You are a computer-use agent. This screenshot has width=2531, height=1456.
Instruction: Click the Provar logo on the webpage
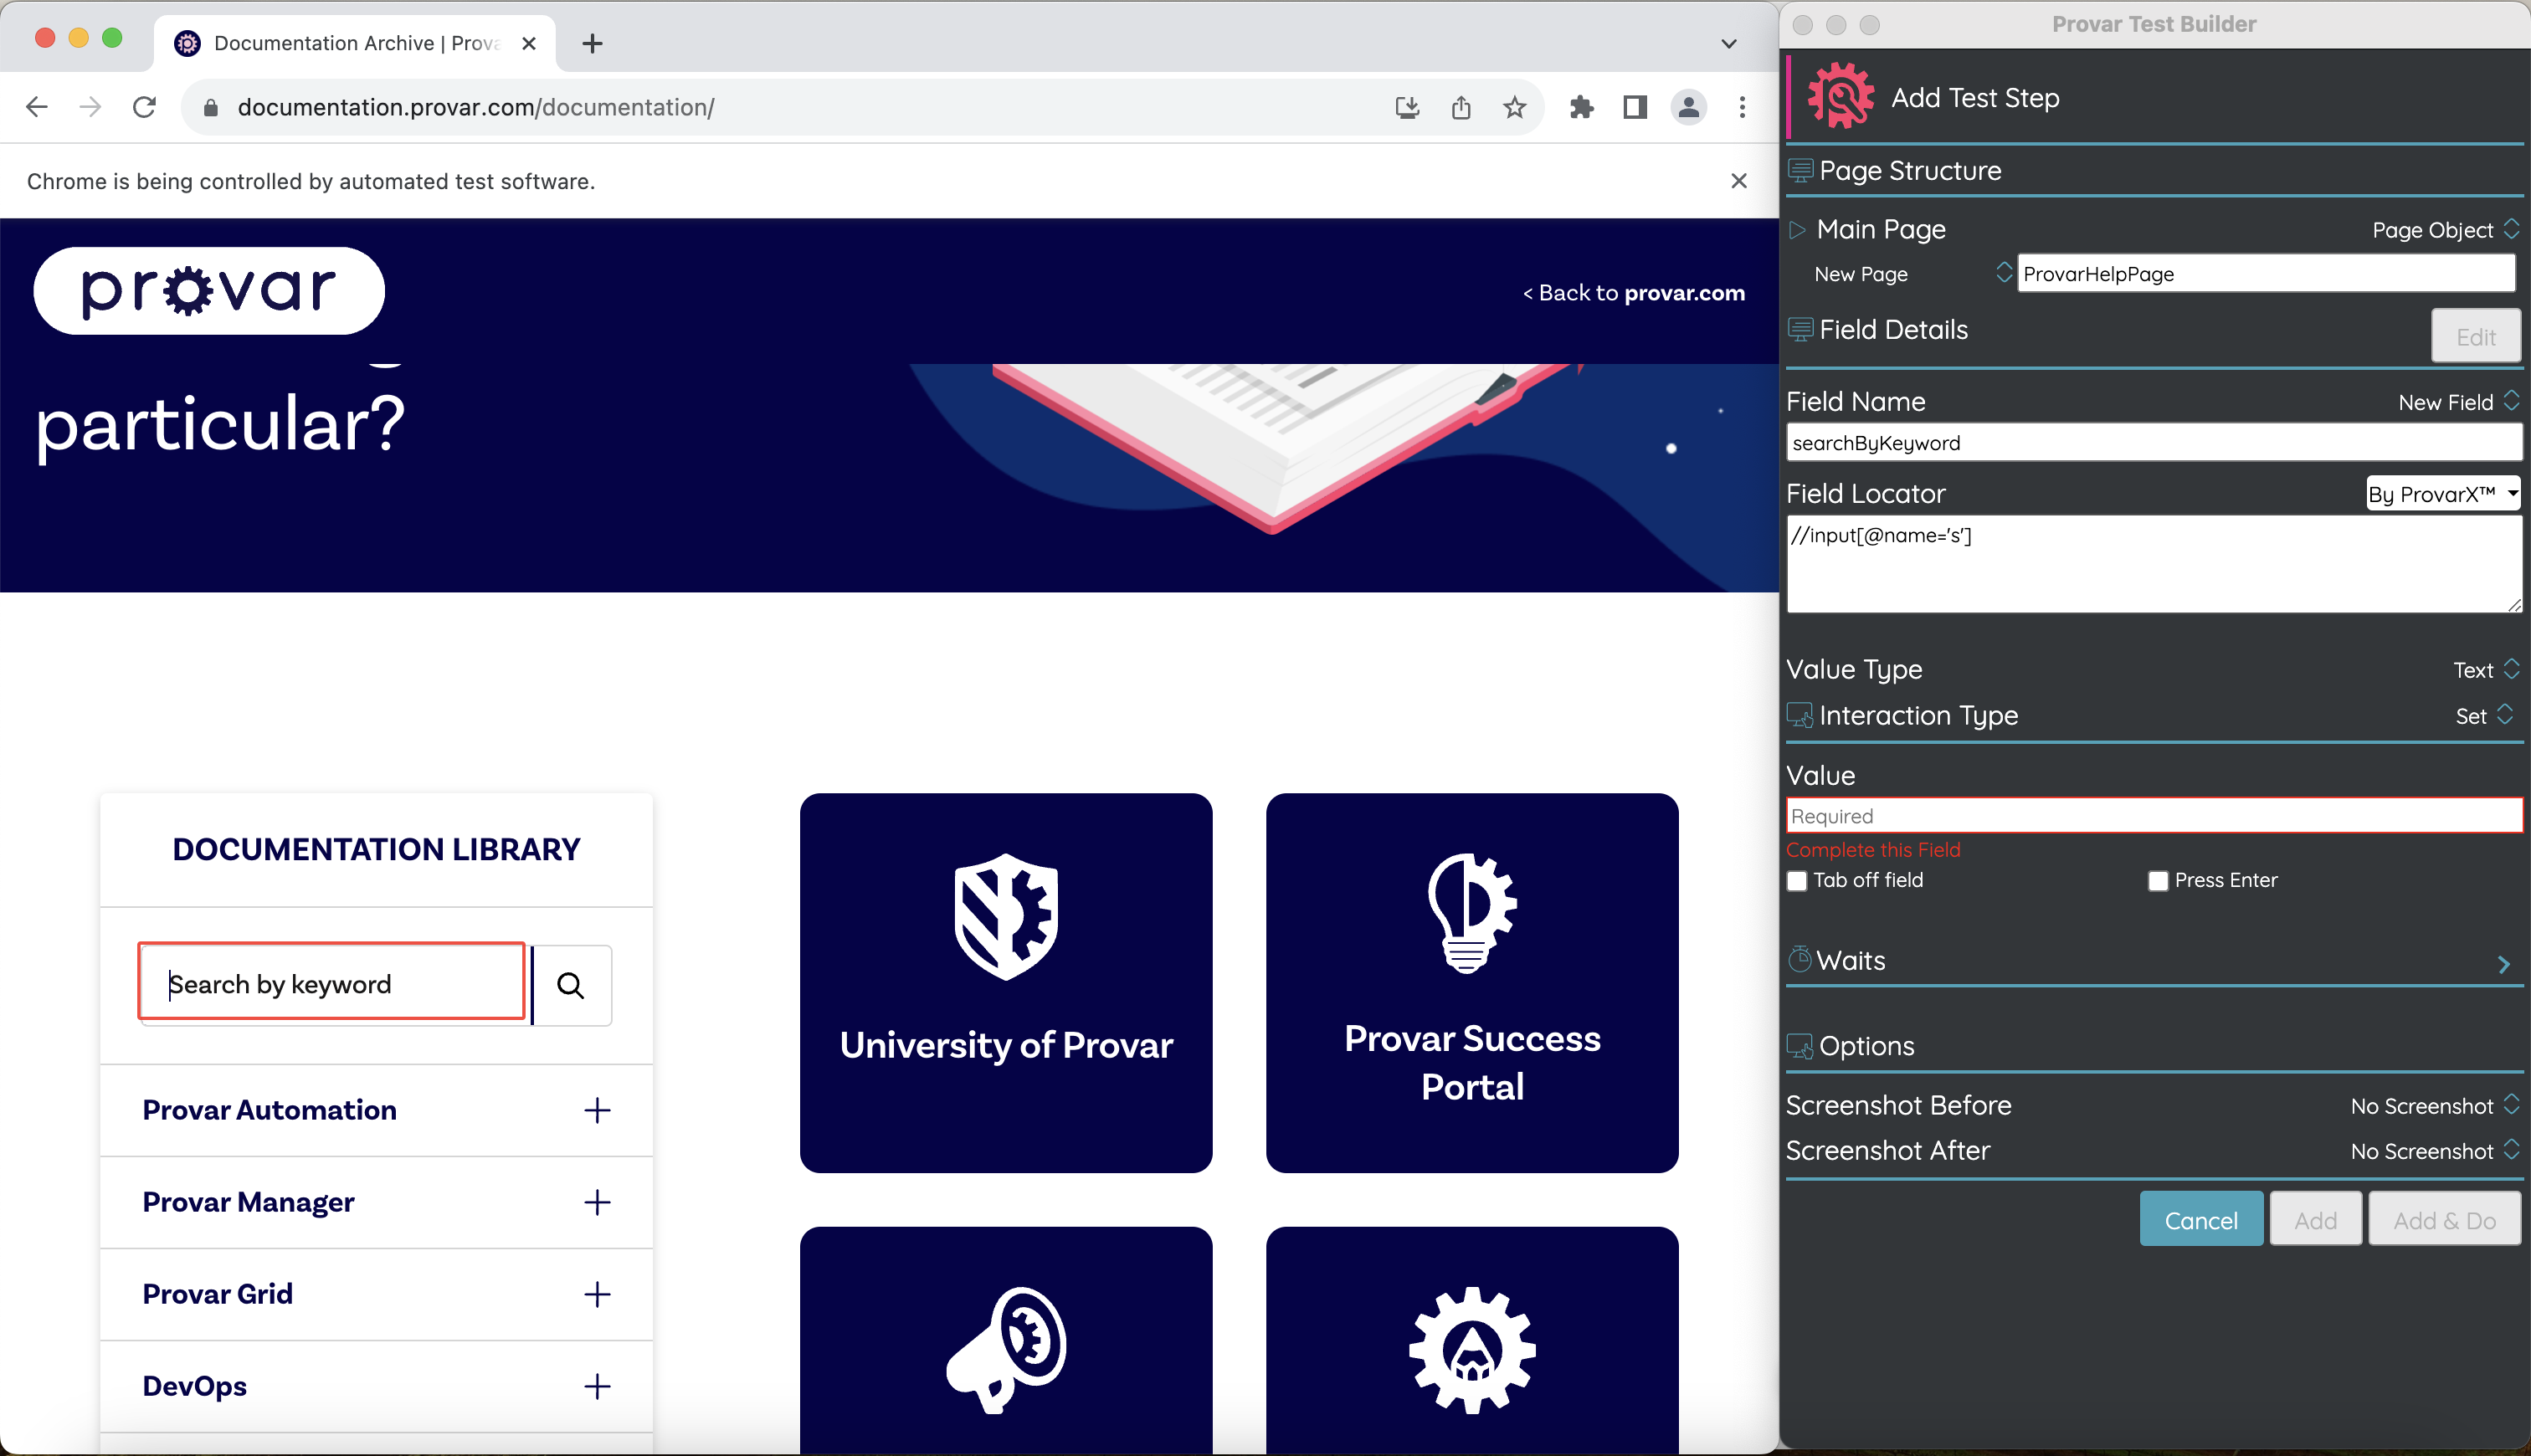[208, 290]
